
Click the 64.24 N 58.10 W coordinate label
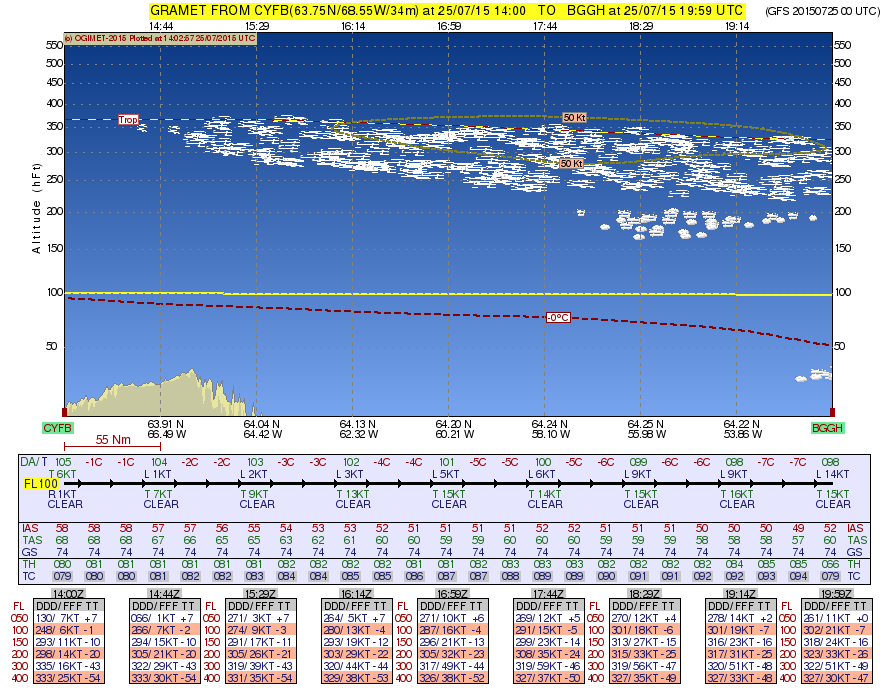click(545, 429)
